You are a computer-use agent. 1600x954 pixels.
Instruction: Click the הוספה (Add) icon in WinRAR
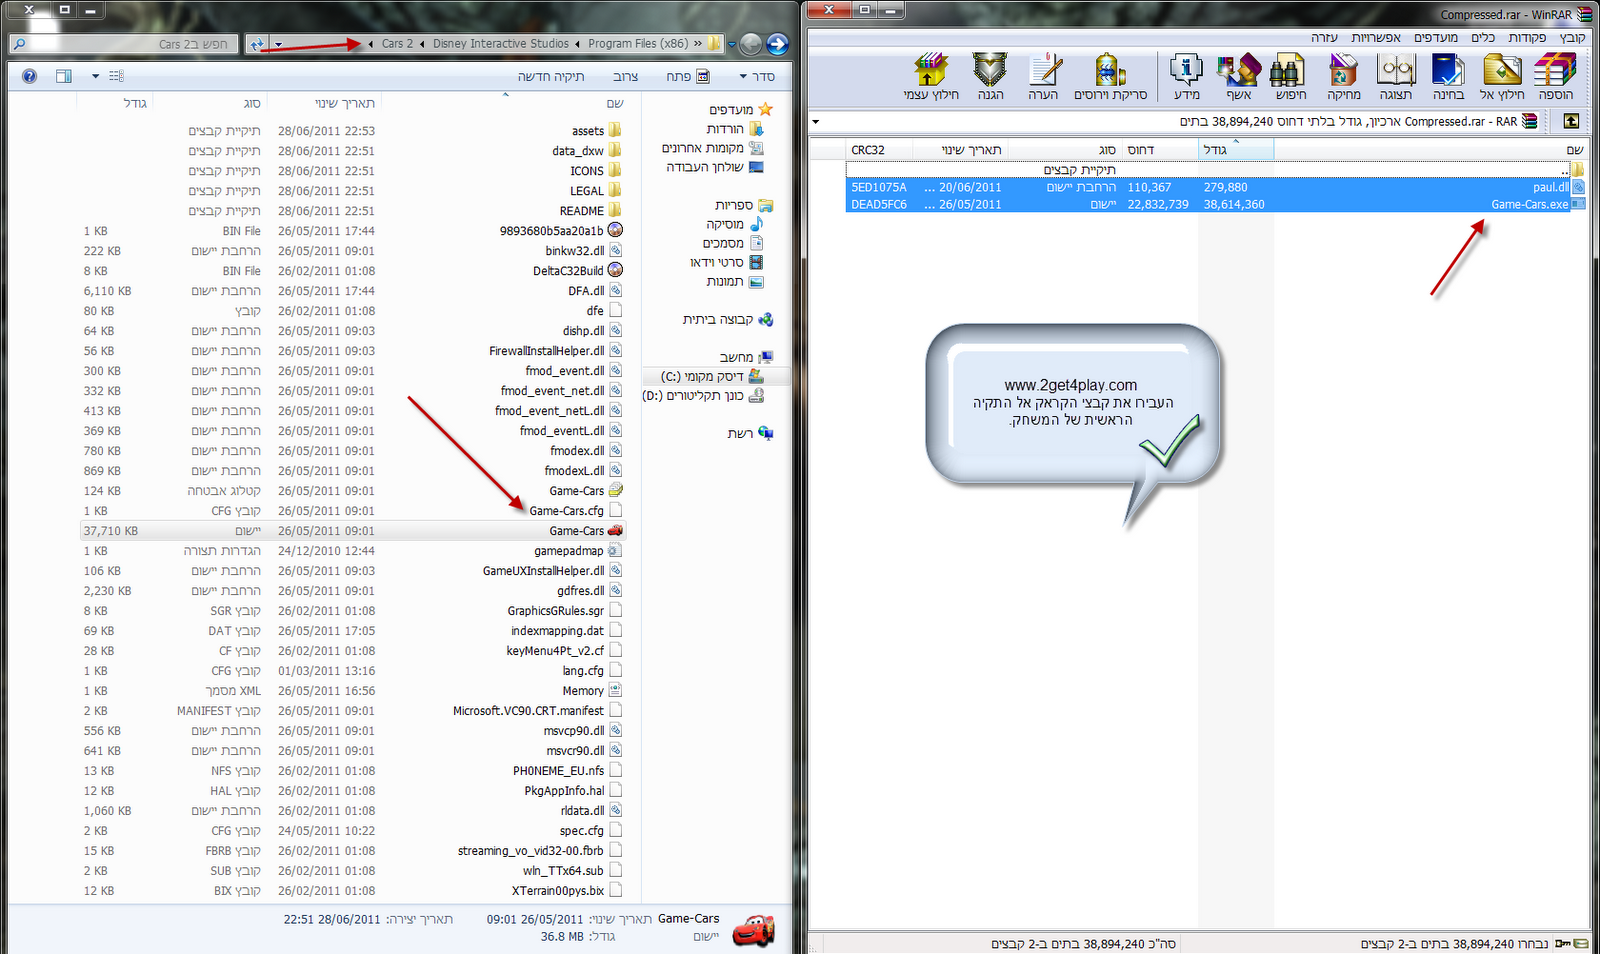[1555, 76]
